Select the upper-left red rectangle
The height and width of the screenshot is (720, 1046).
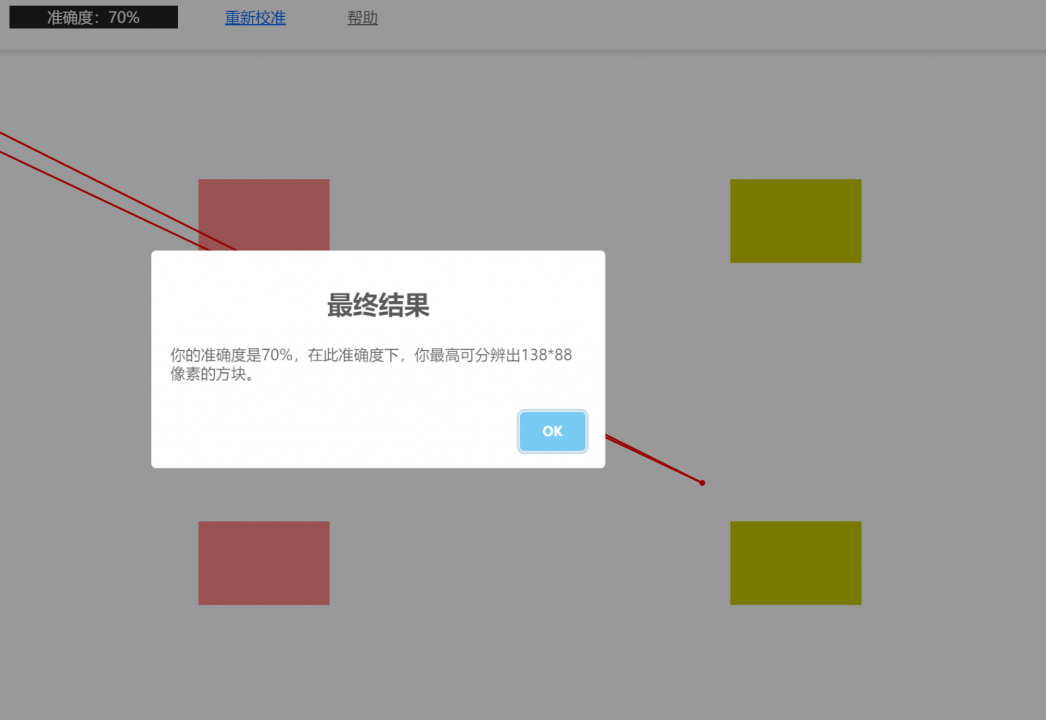pyautogui.click(x=263, y=210)
